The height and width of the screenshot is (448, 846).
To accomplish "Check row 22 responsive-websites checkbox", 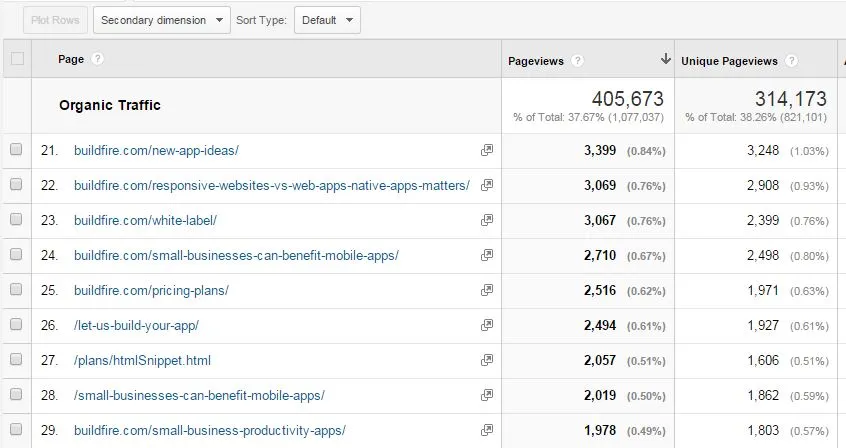I will pyautogui.click(x=16, y=184).
